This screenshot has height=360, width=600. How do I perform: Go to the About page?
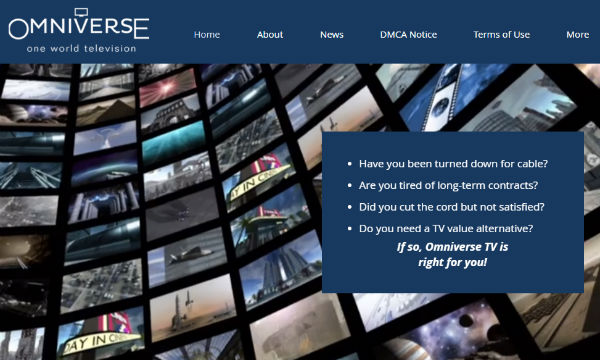tap(270, 35)
